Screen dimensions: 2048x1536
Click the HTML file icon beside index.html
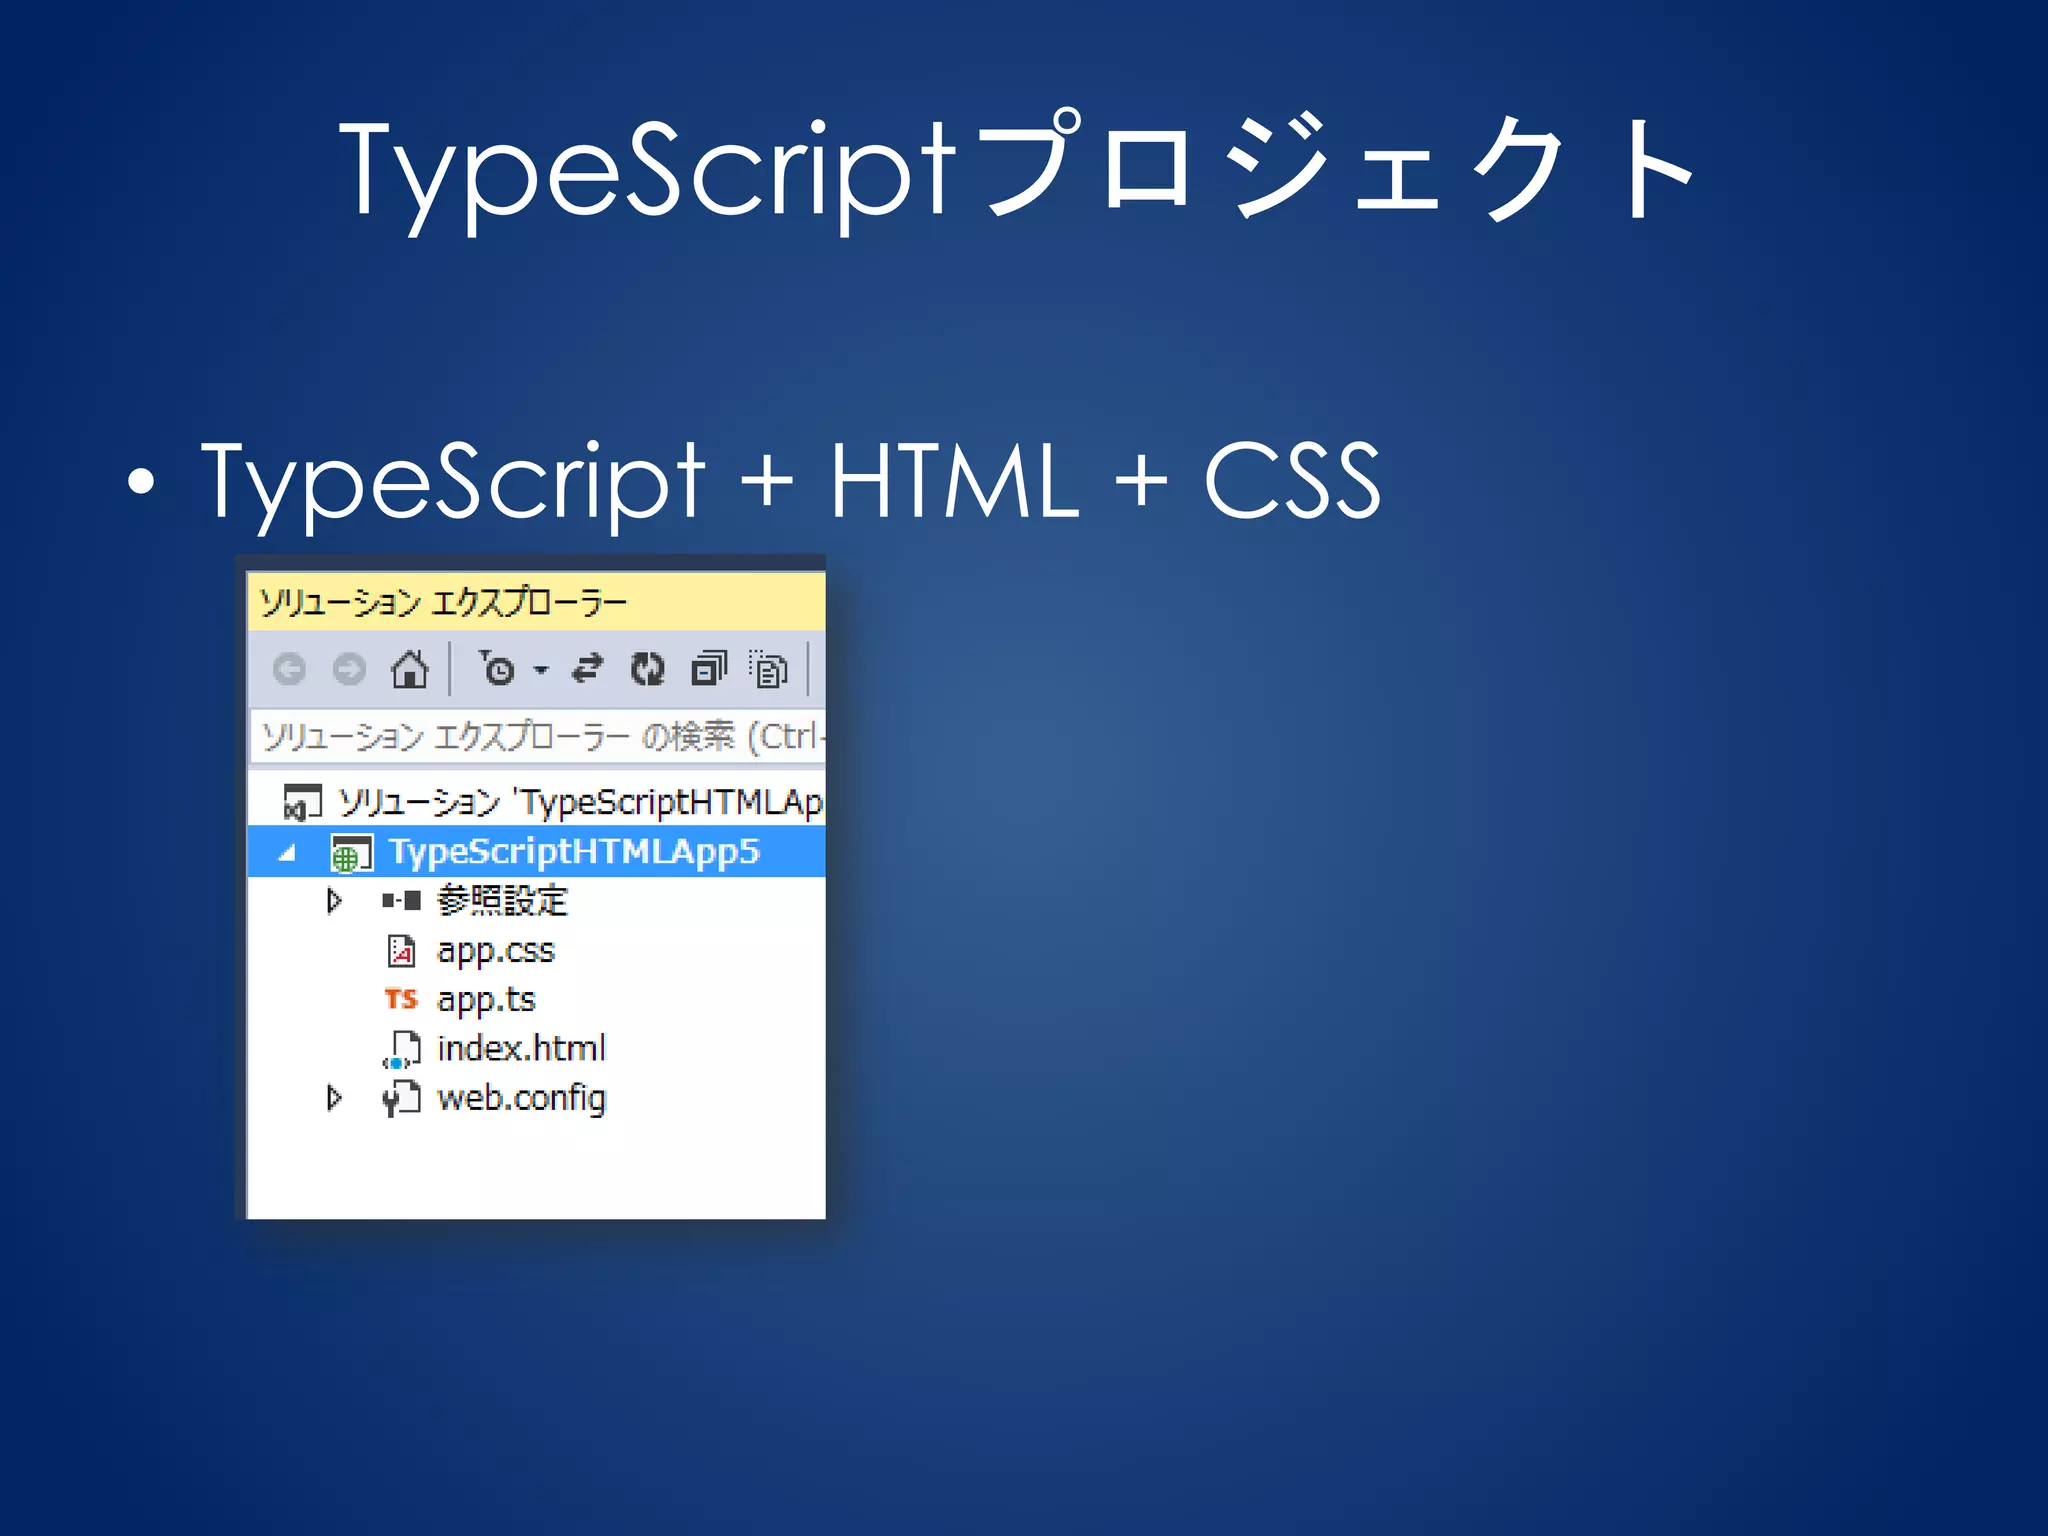(x=401, y=1049)
